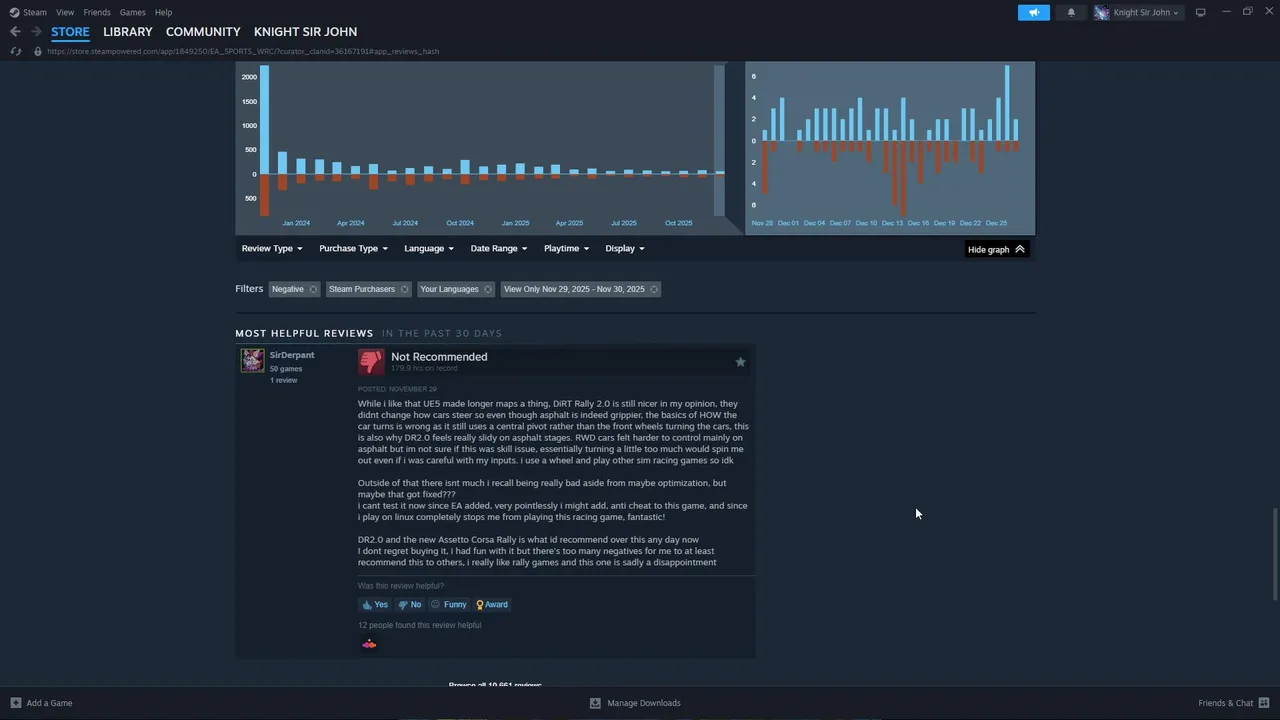The image size is (1280, 720).
Task: Collapse the review chart with Hide graph
Action: point(996,249)
